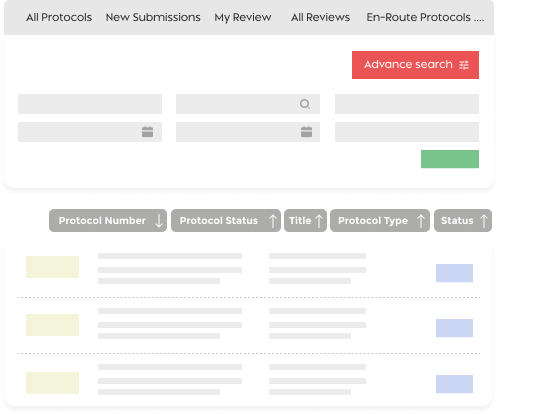Click the Advance search button
This screenshot has width=537, height=414.
[415, 65]
